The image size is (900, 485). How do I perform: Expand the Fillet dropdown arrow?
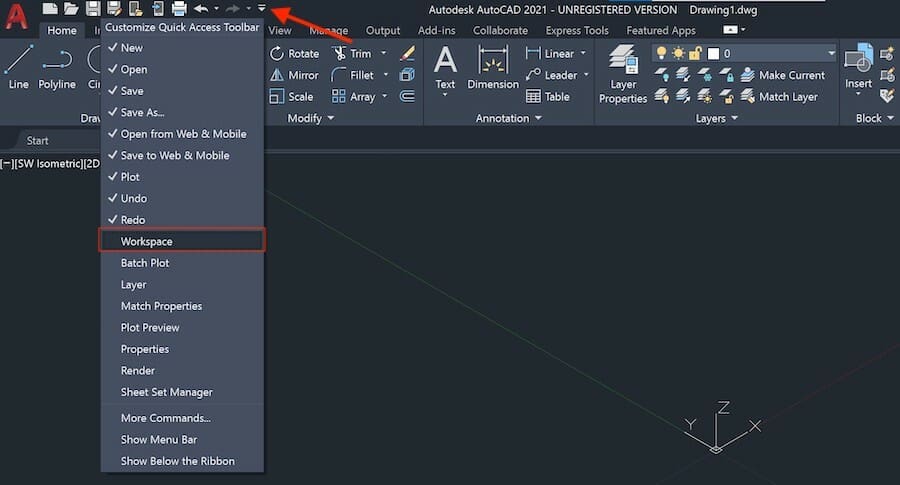pos(385,75)
